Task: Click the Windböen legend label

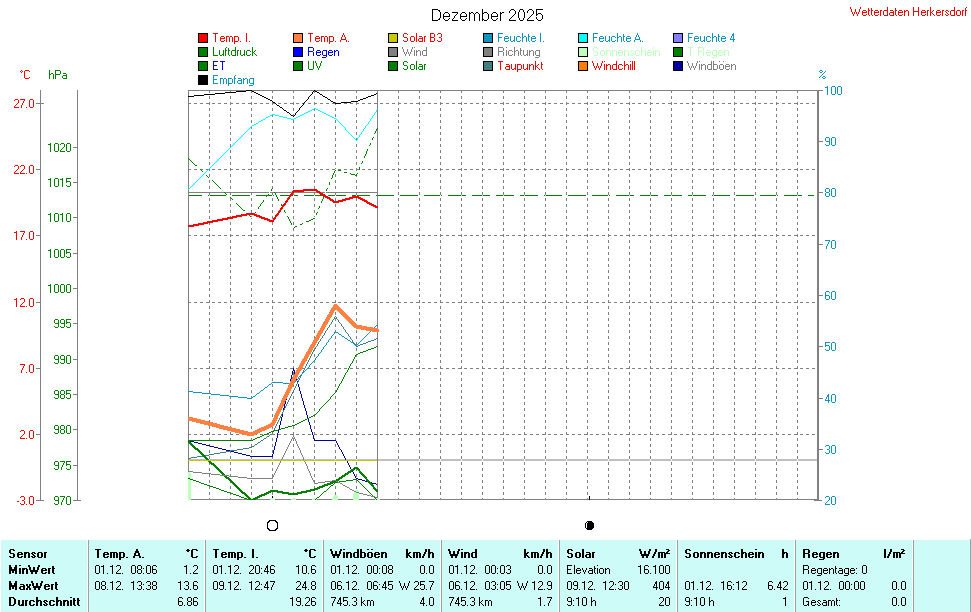Action: [711, 66]
